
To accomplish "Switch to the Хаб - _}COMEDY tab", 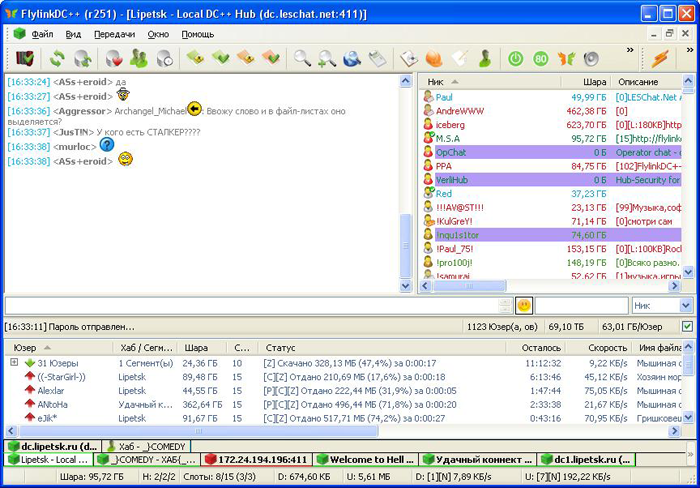I will tap(146, 446).
